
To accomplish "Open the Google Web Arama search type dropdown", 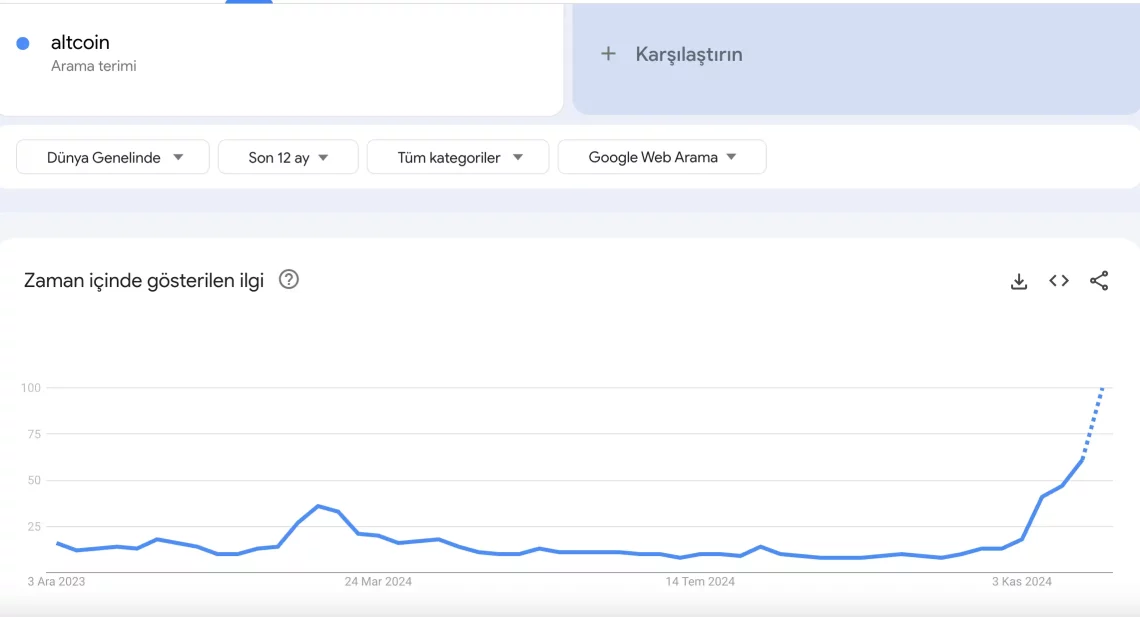I will click(x=661, y=156).
